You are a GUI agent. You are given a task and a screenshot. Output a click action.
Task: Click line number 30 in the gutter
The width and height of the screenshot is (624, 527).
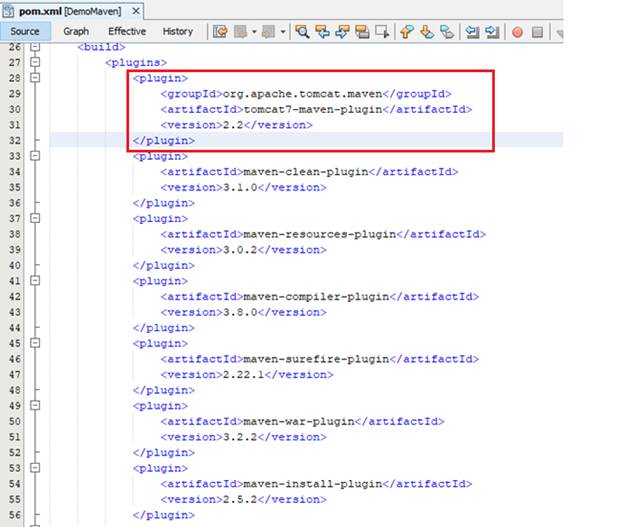pyautogui.click(x=15, y=109)
